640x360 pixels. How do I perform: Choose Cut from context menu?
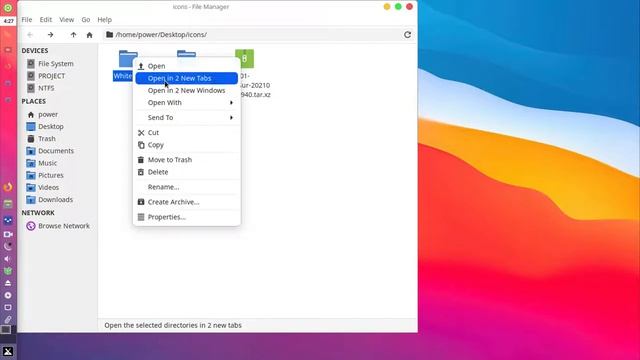[187, 133]
